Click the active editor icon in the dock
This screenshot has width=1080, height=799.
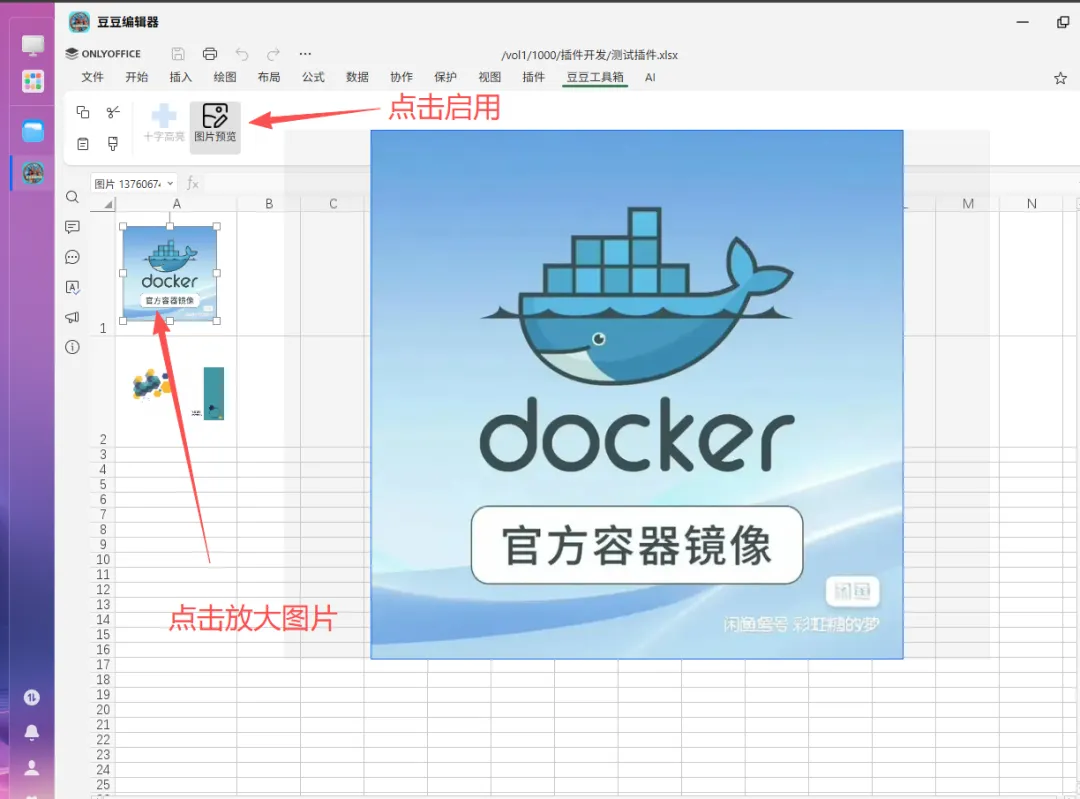(32, 172)
